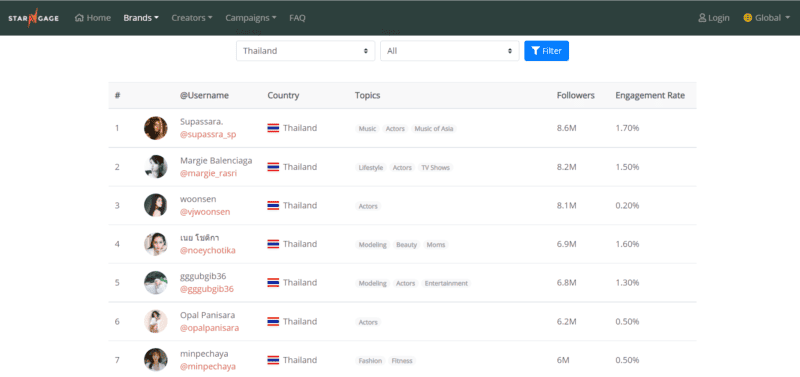Open gggubgib36's profile picture
800x377 pixels.
[156, 283]
